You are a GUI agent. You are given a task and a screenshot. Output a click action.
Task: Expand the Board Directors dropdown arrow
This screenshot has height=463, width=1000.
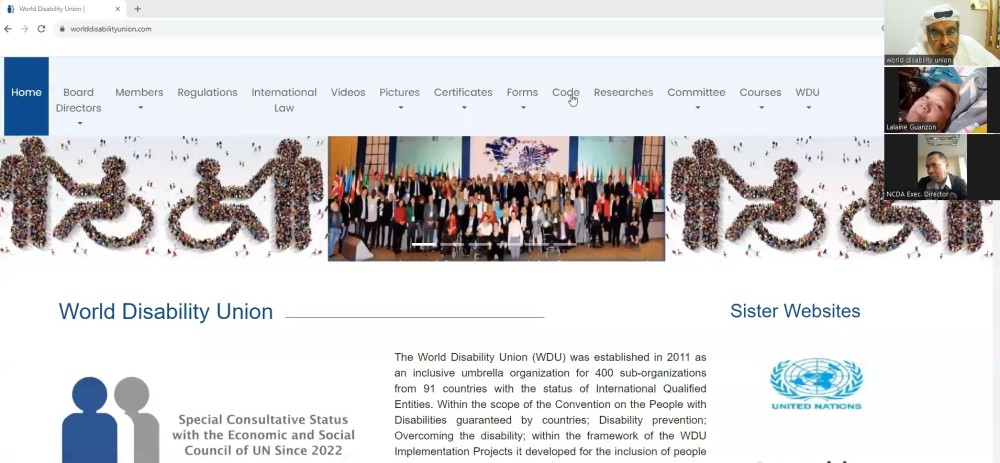click(x=80, y=123)
